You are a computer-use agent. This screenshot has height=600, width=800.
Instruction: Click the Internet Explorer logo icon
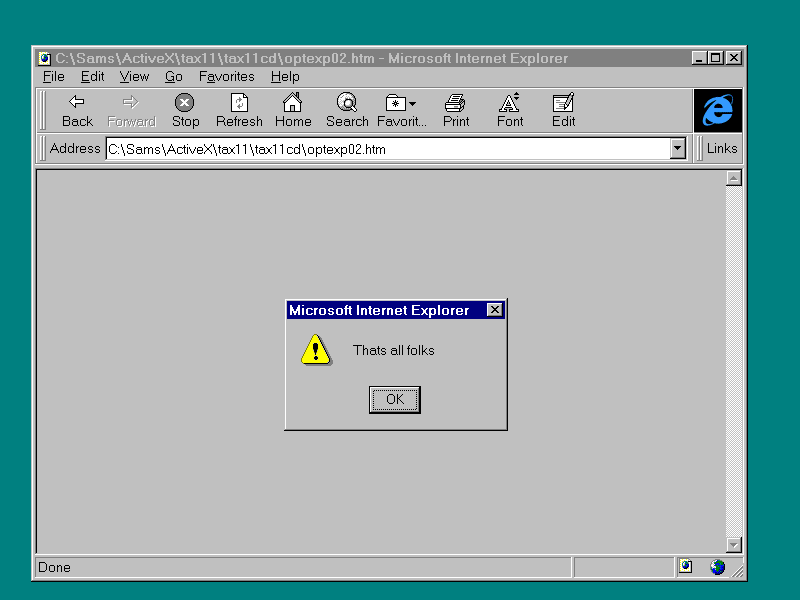(718, 110)
